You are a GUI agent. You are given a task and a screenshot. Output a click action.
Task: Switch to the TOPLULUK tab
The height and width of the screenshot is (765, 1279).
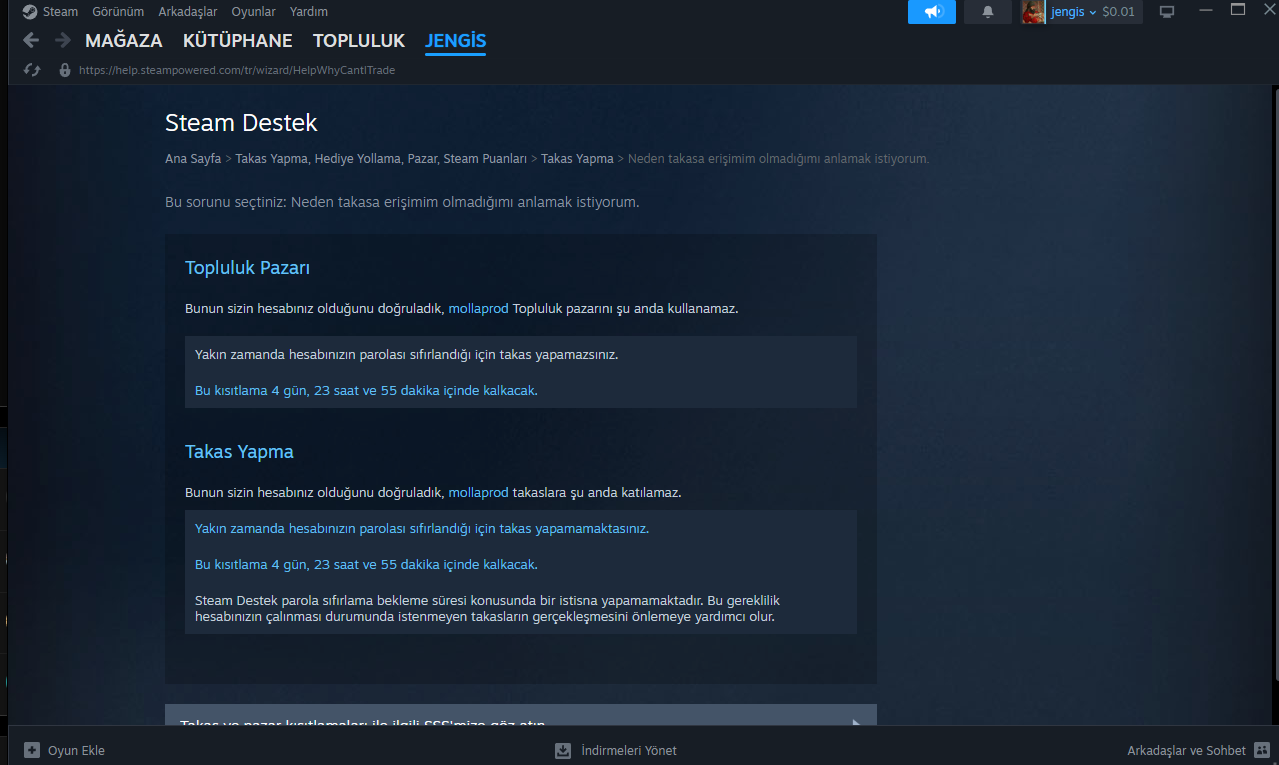tap(359, 41)
